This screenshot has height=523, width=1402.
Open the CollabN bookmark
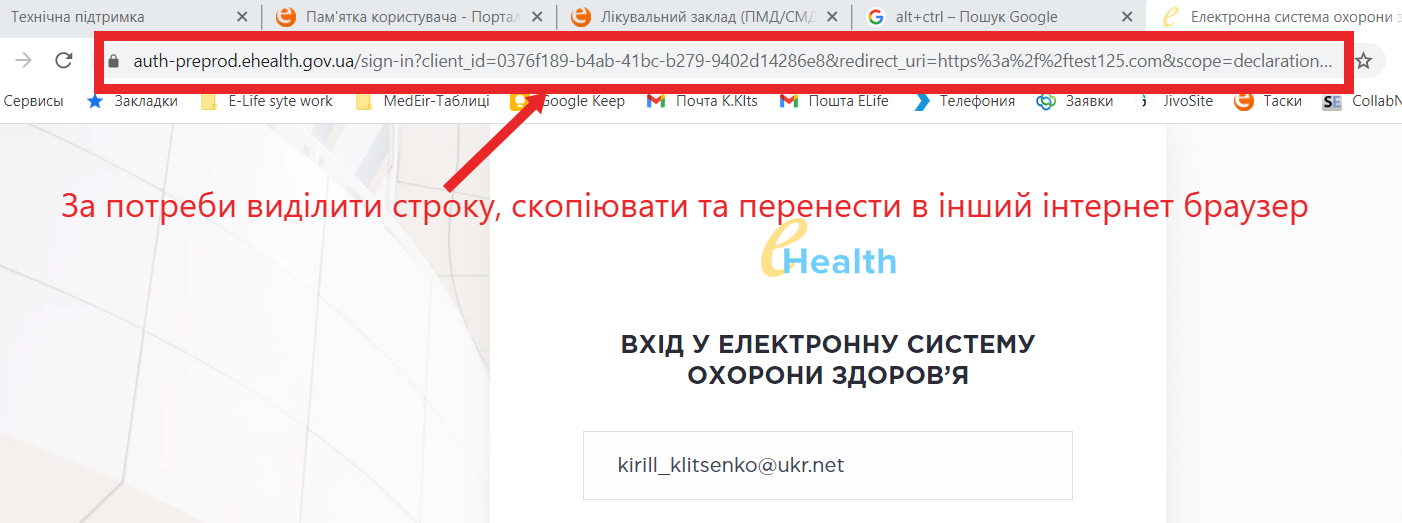click(x=1362, y=101)
